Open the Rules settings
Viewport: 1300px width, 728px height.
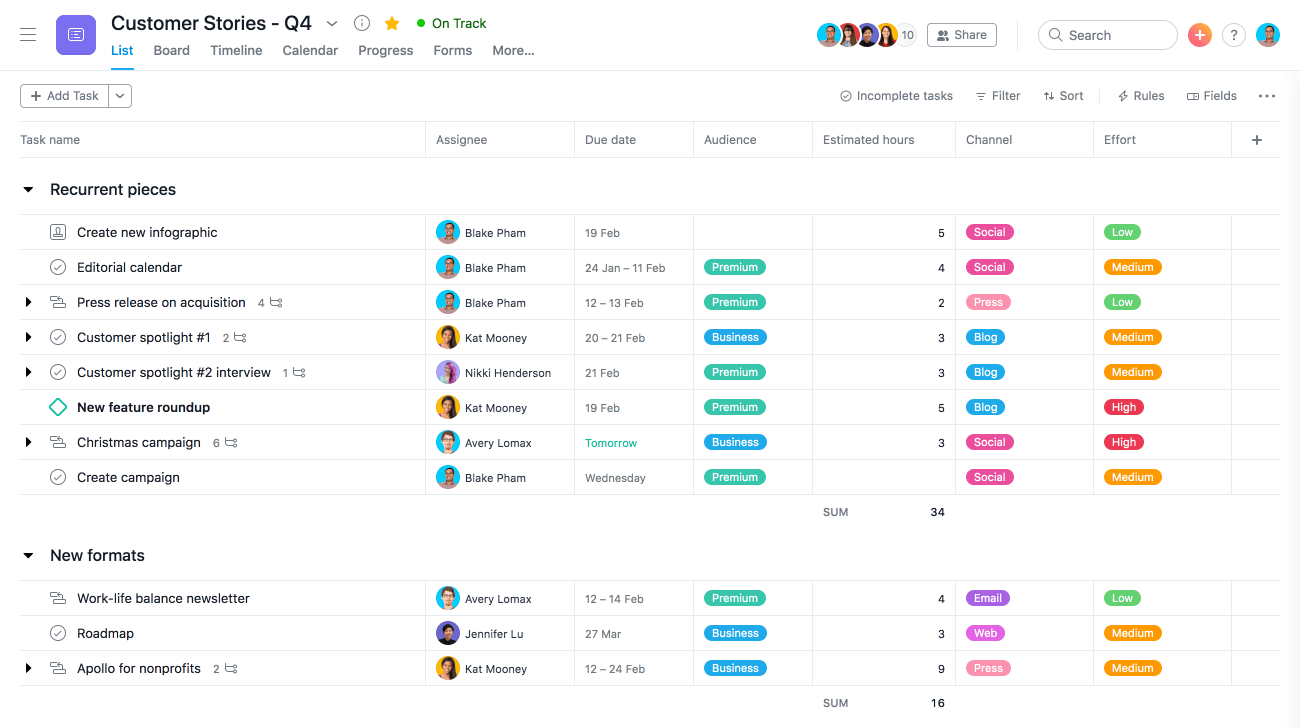[1140, 95]
